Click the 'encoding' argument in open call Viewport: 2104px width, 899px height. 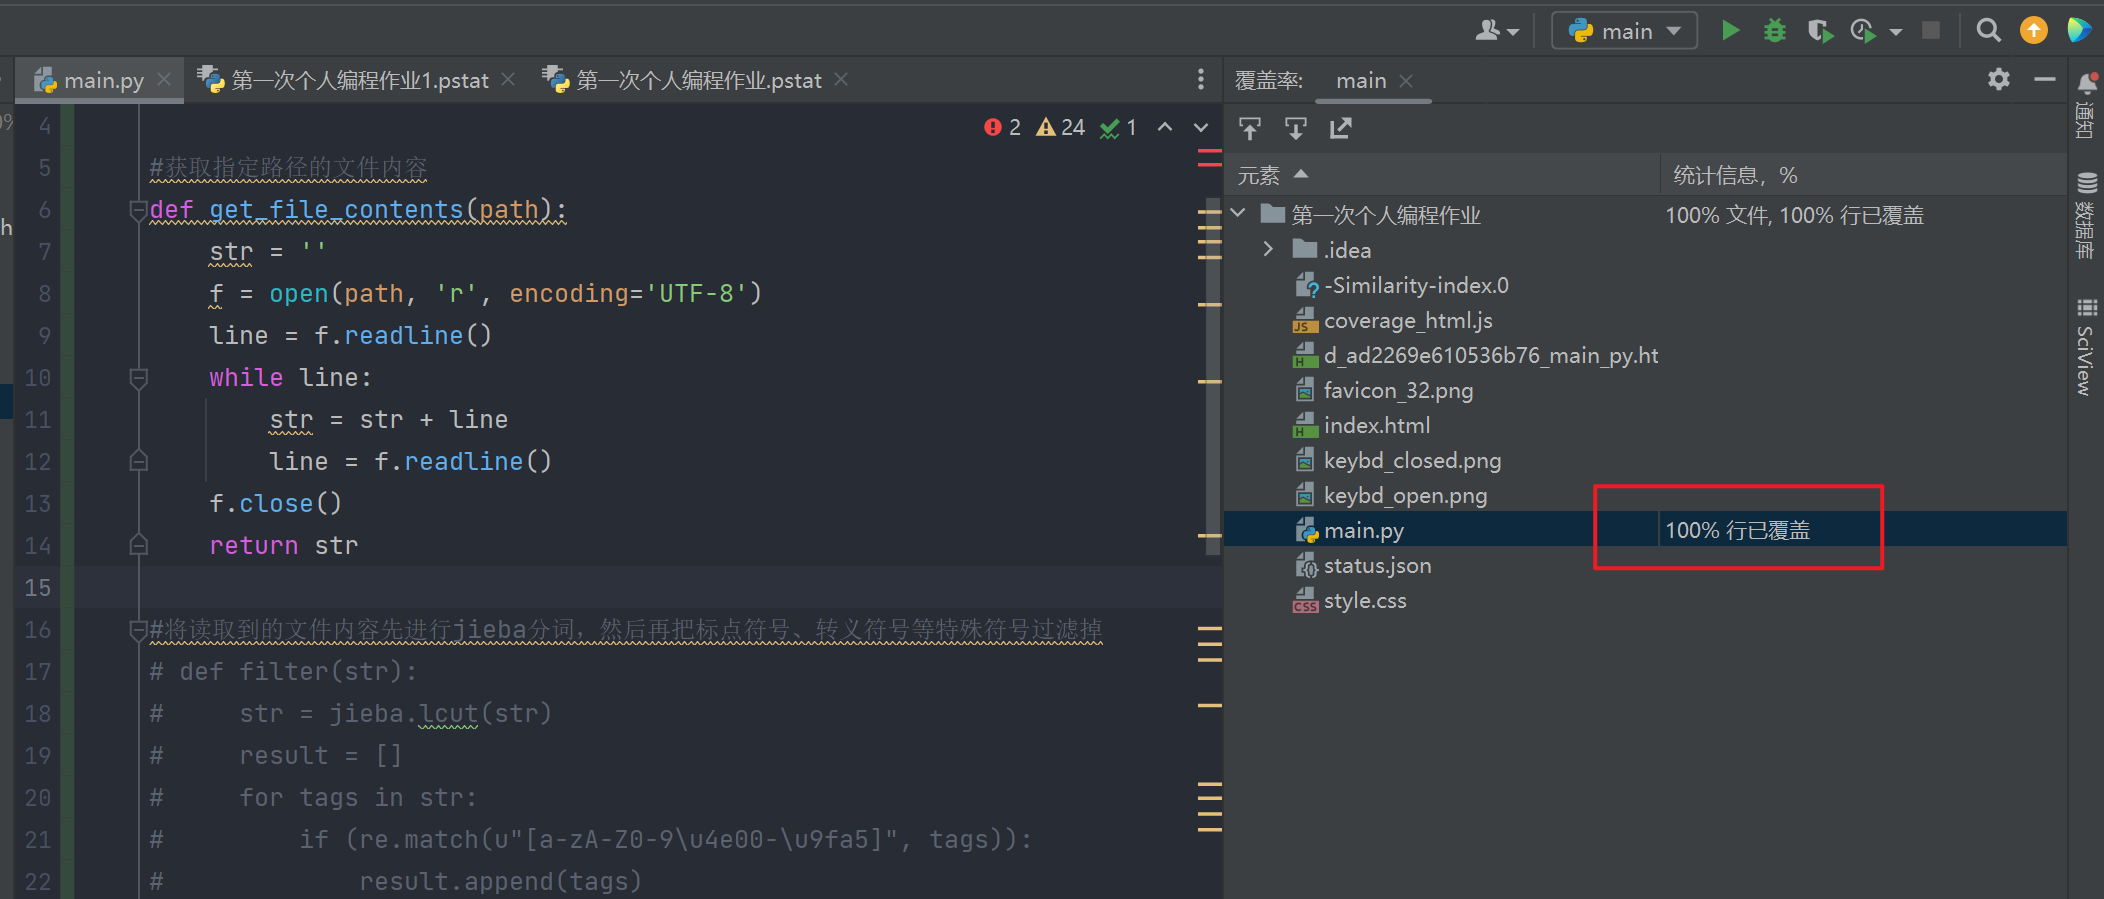tap(569, 294)
